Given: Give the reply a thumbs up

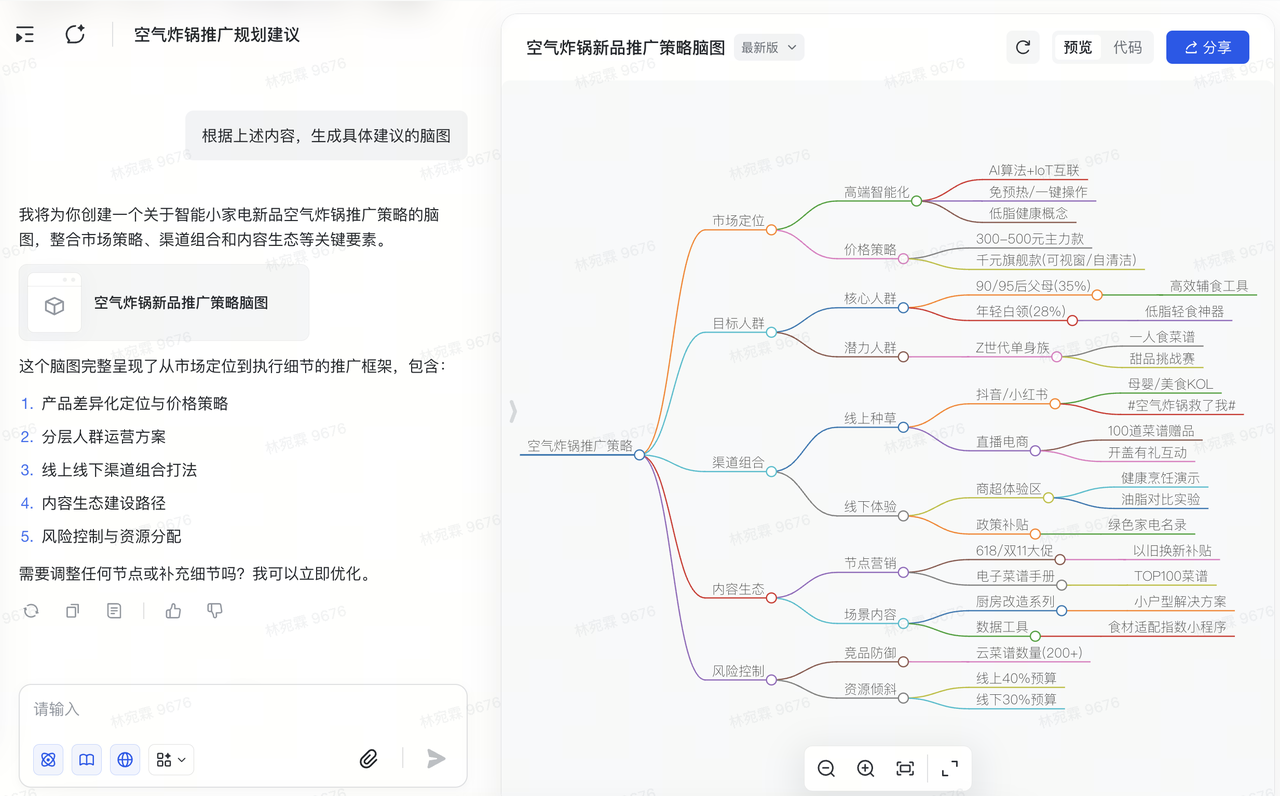Looking at the screenshot, I should click(174, 610).
